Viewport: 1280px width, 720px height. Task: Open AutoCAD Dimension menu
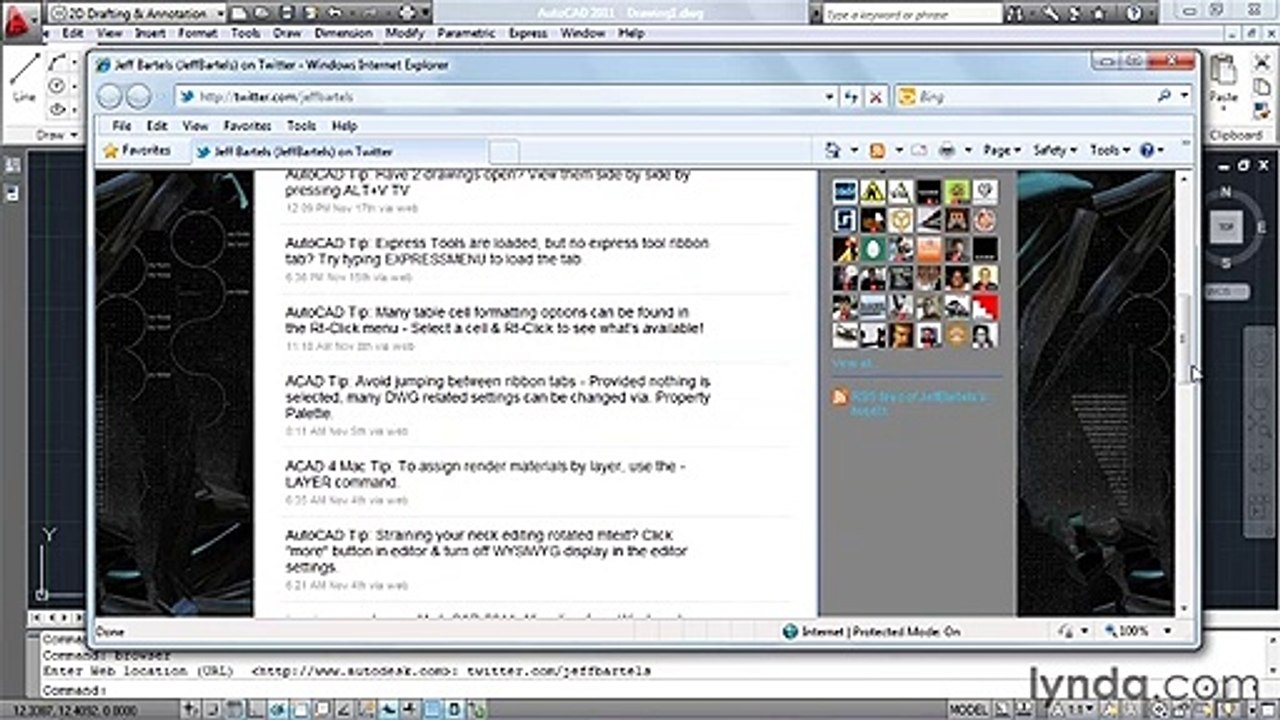click(343, 33)
